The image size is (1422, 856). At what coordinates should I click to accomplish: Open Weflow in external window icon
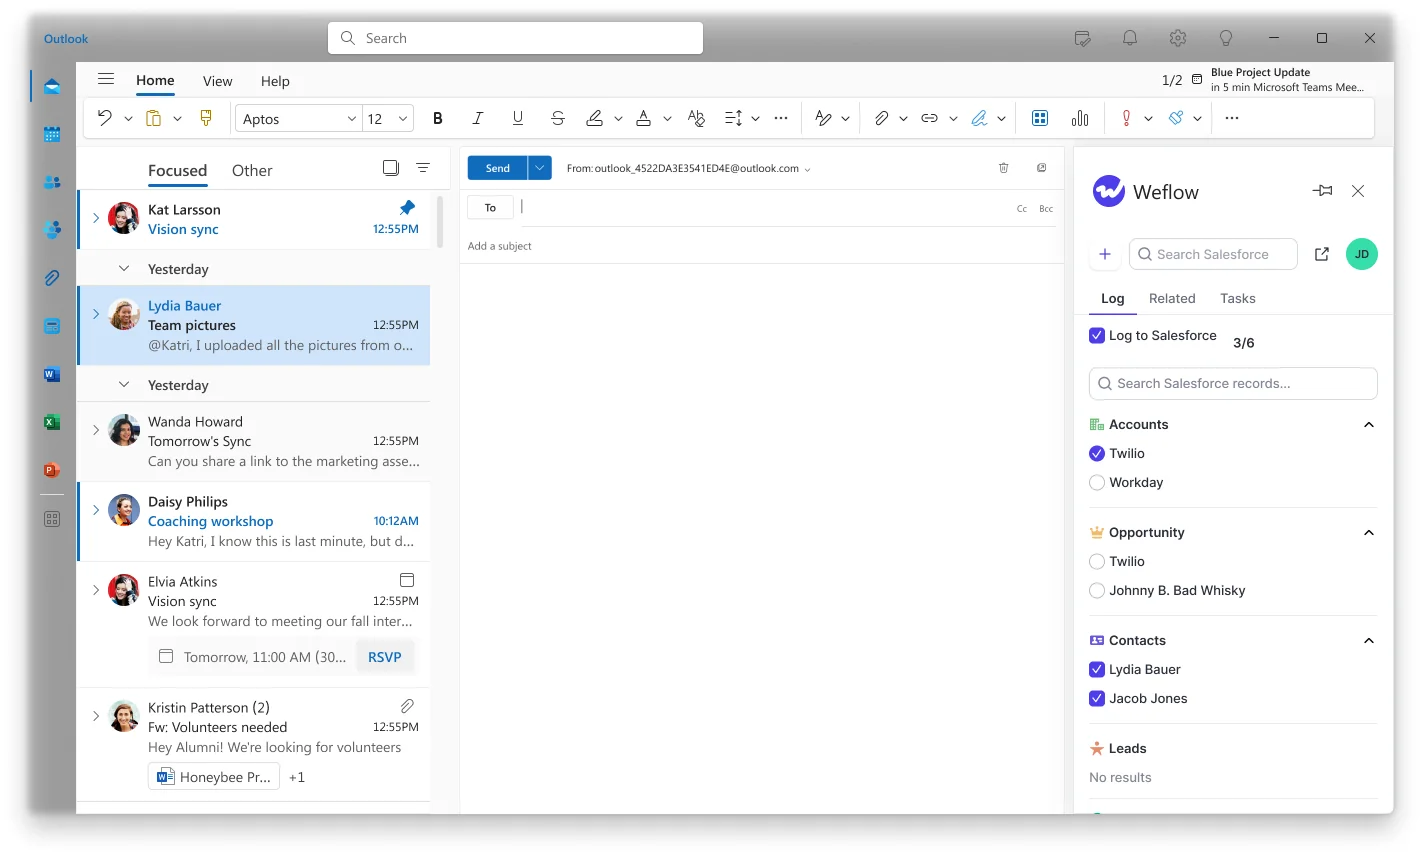(1322, 254)
